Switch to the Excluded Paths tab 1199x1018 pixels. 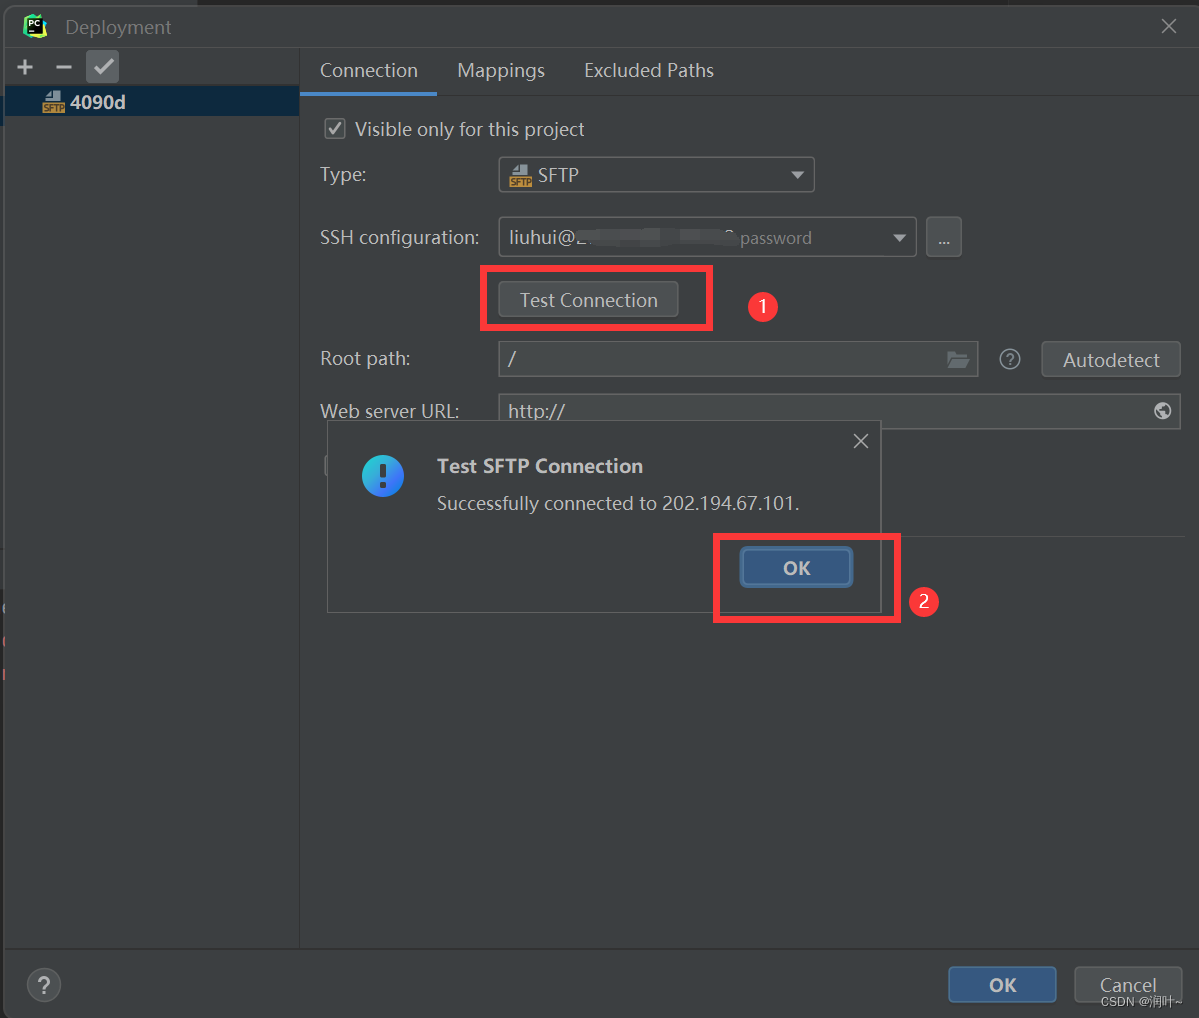click(x=648, y=70)
